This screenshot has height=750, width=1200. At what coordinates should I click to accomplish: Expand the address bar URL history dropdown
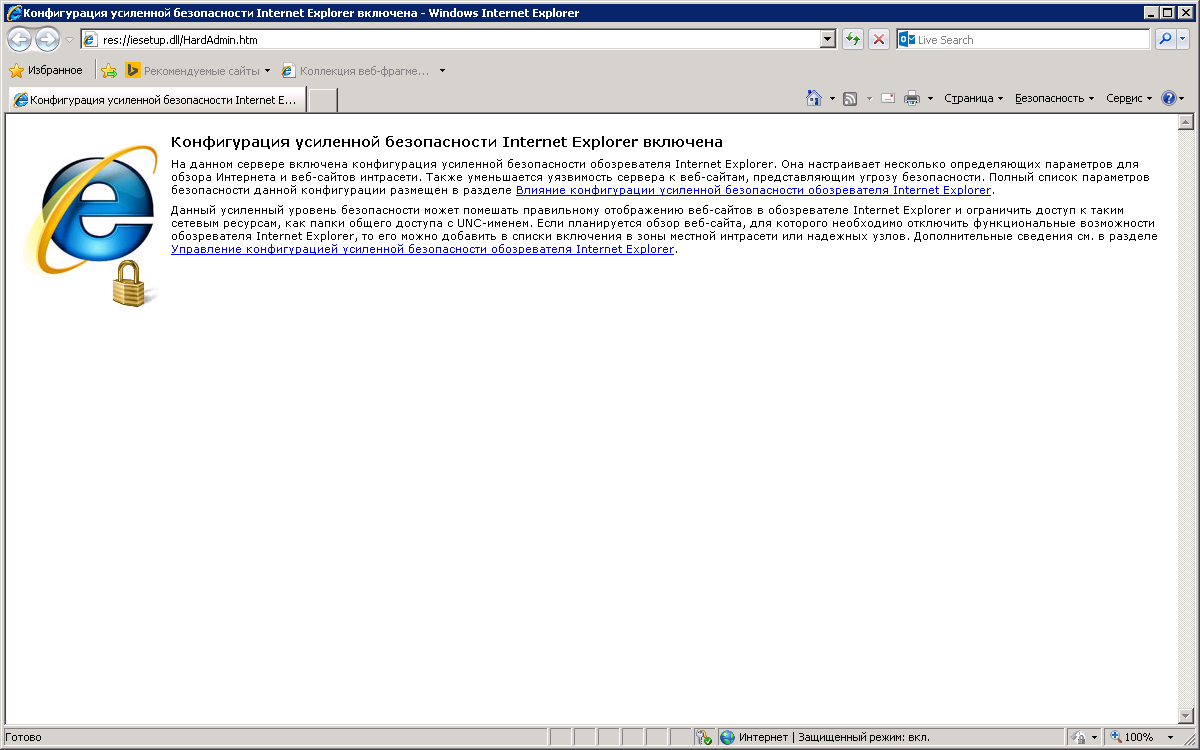point(828,40)
